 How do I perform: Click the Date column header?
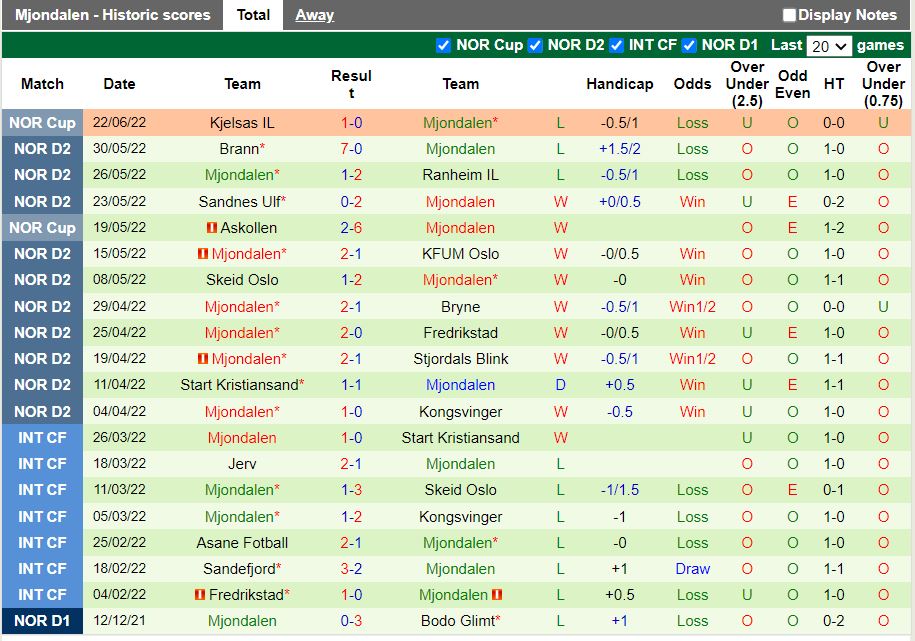(x=119, y=84)
